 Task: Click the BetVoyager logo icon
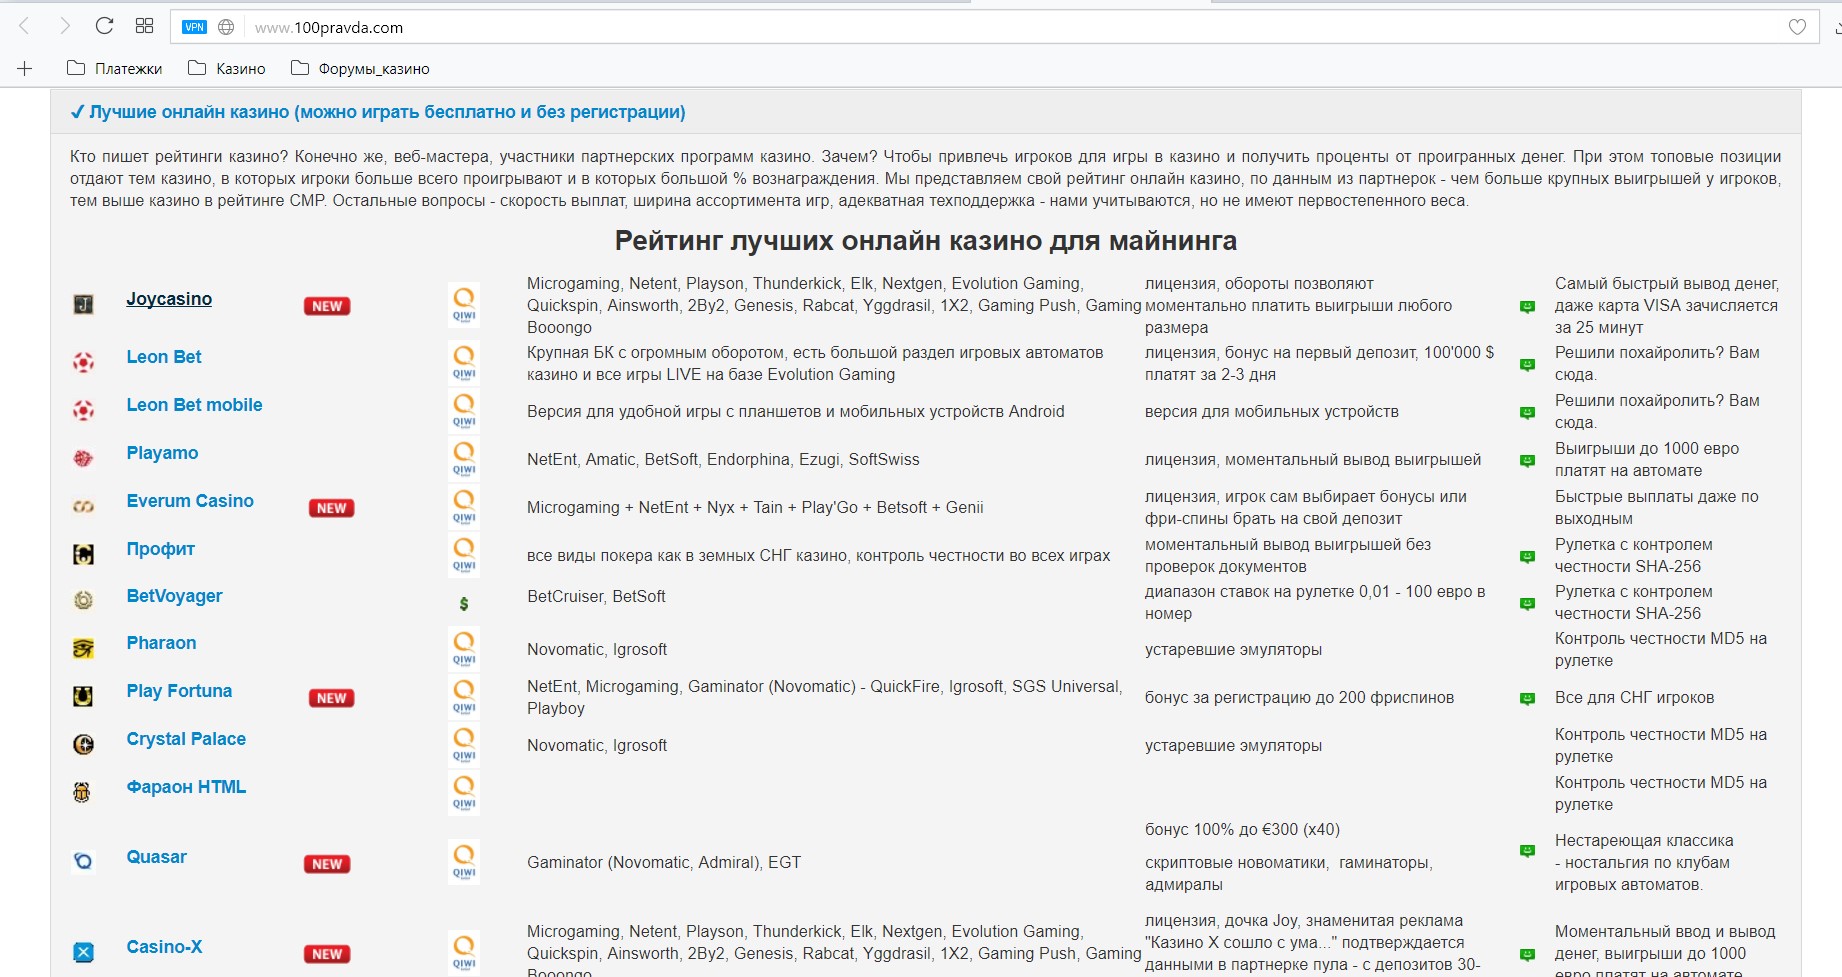tap(84, 600)
